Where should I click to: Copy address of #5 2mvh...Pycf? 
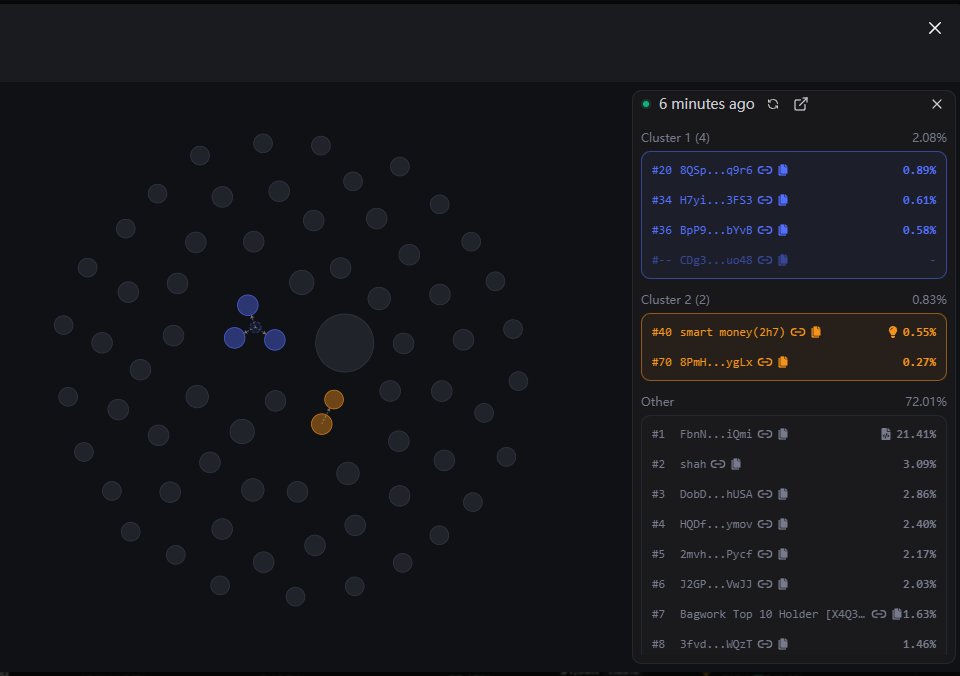pos(783,554)
